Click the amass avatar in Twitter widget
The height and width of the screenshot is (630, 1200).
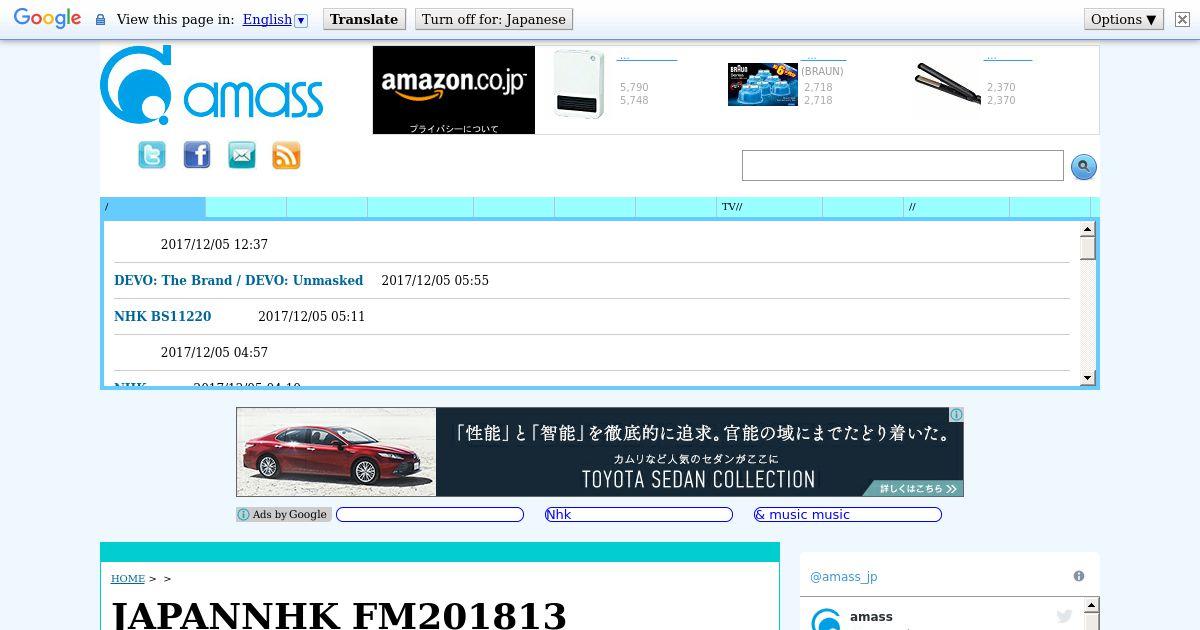826,619
